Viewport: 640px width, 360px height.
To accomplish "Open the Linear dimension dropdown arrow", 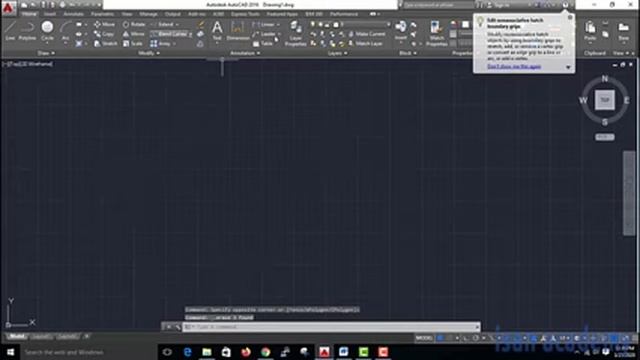I will point(278,24).
